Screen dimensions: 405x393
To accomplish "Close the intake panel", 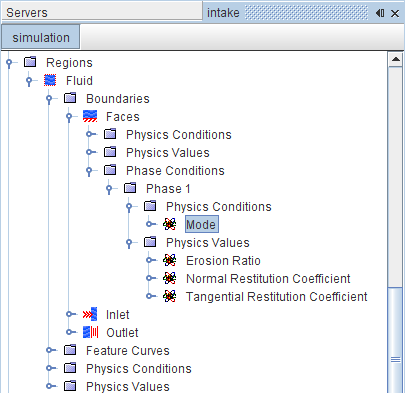I will 395,13.
